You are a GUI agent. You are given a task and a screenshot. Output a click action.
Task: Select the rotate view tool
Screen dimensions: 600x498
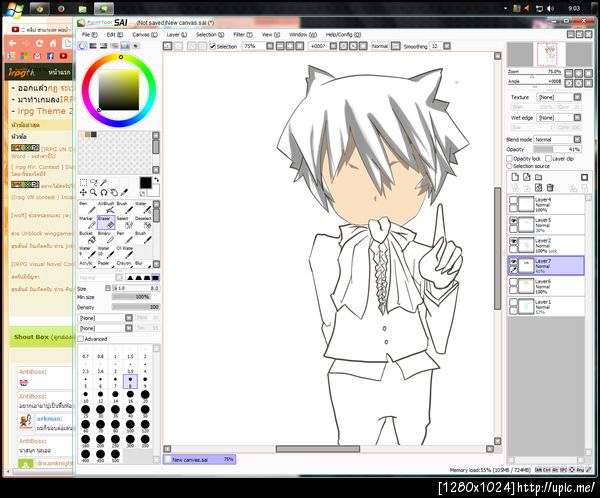(x=104, y=192)
